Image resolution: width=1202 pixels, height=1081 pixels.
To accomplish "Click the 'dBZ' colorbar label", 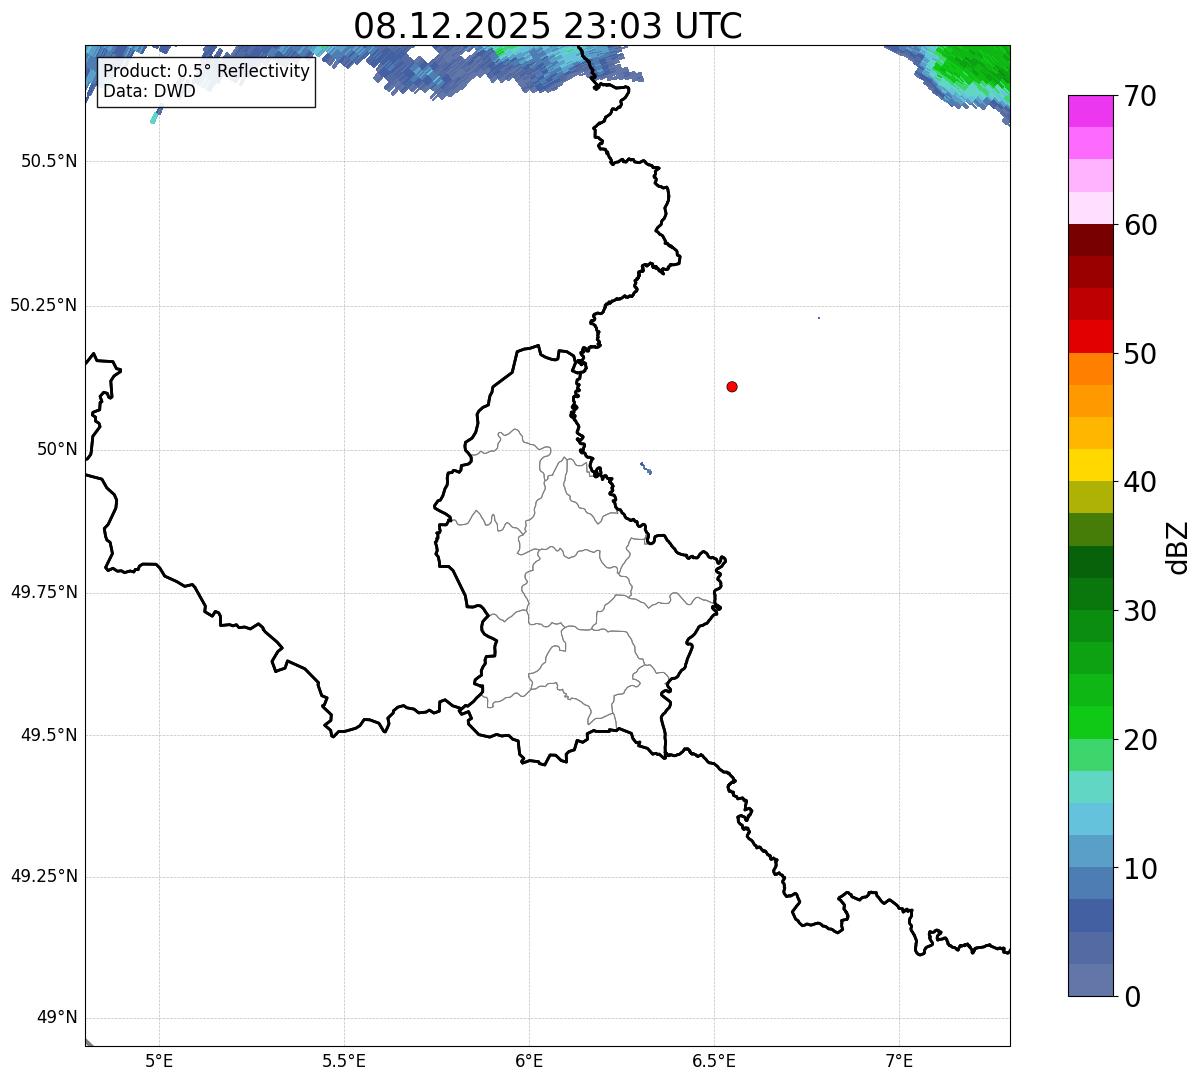I will point(1178,547).
